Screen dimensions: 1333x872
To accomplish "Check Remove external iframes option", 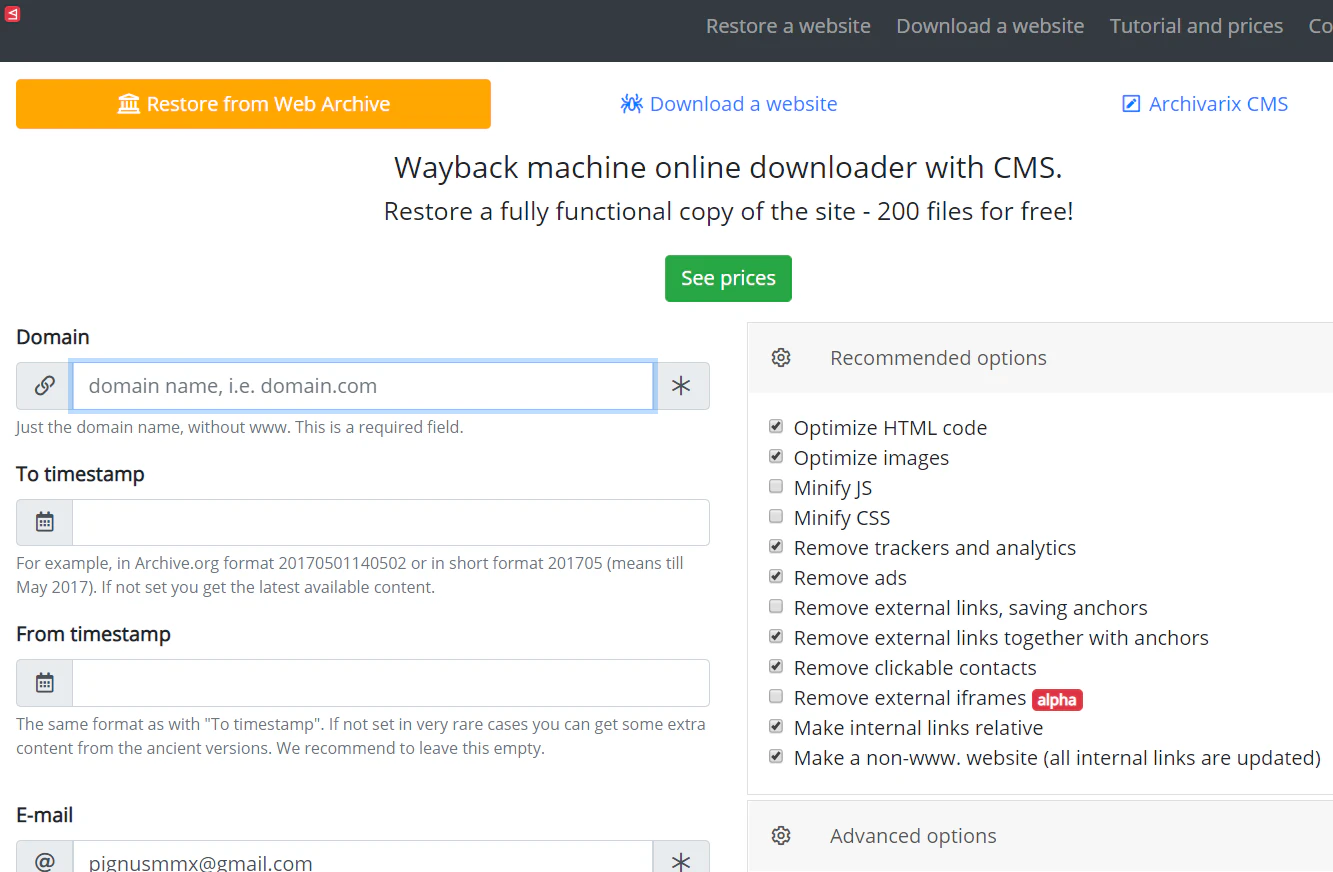I will (x=776, y=697).
